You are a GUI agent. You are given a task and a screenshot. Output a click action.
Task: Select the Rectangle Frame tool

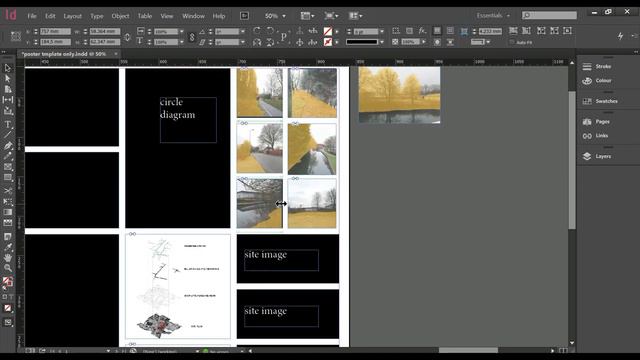pyautogui.click(x=7, y=167)
